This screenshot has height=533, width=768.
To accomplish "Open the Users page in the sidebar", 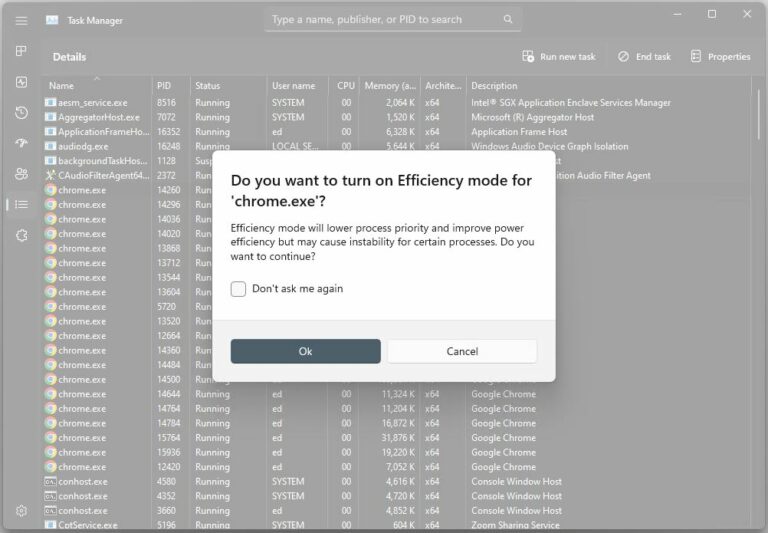I will coord(21,174).
